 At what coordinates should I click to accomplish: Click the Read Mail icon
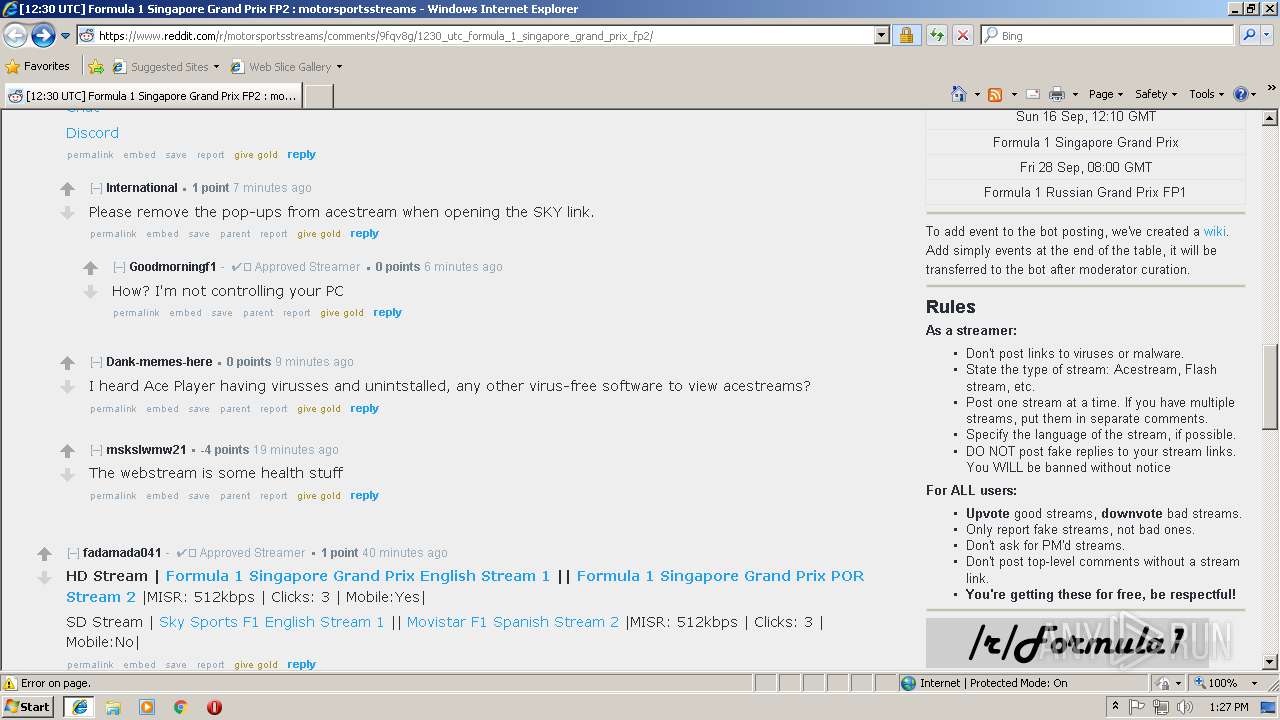coord(1033,94)
